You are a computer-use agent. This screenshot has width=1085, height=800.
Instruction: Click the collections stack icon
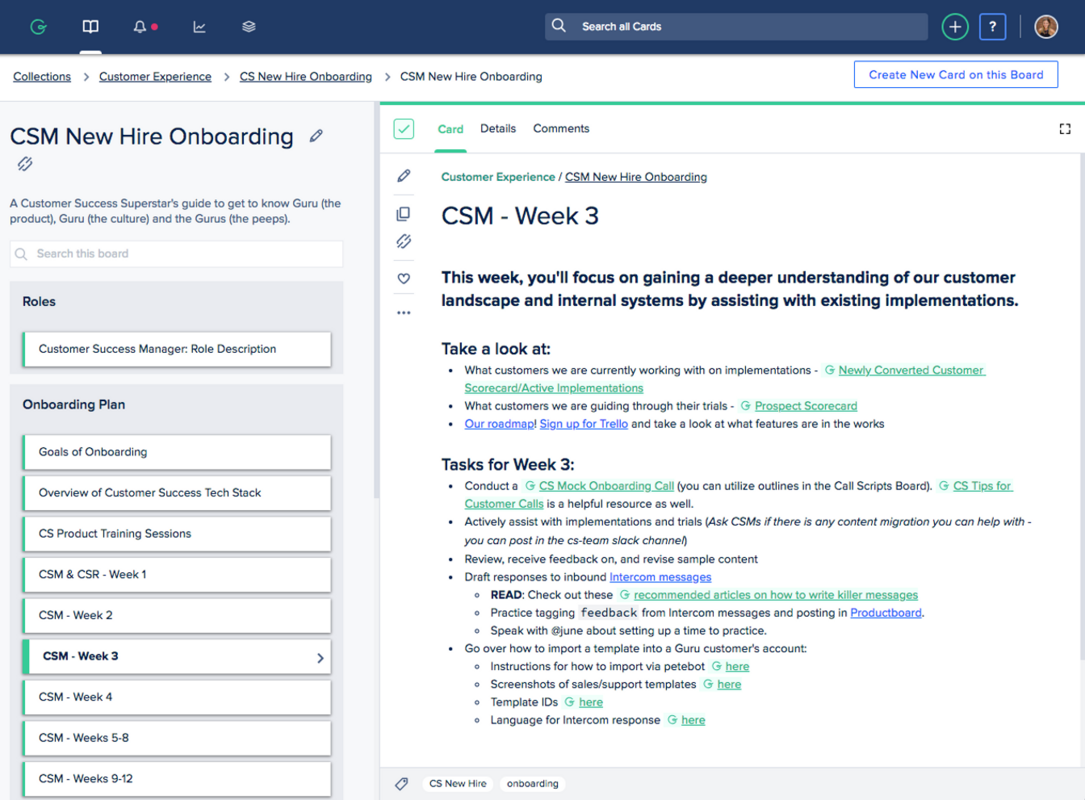(x=248, y=27)
